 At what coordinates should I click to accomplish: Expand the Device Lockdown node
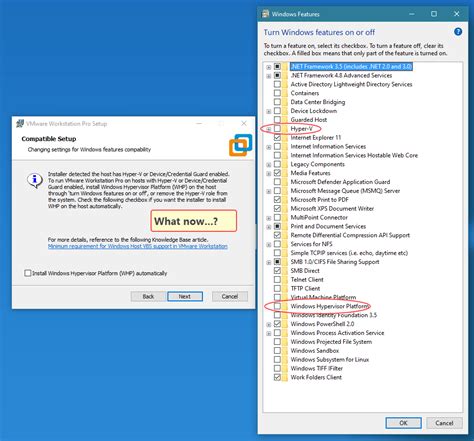(269, 111)
